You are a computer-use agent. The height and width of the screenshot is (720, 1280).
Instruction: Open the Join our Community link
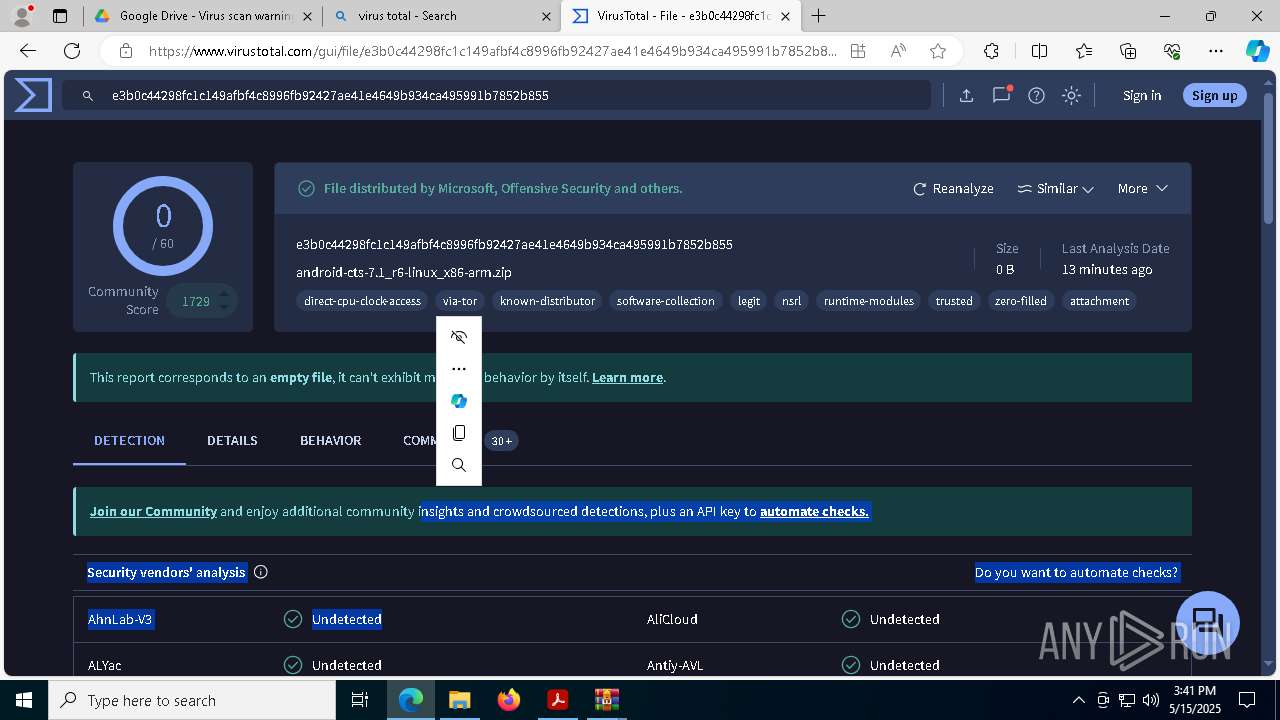(x=153, y=511)
